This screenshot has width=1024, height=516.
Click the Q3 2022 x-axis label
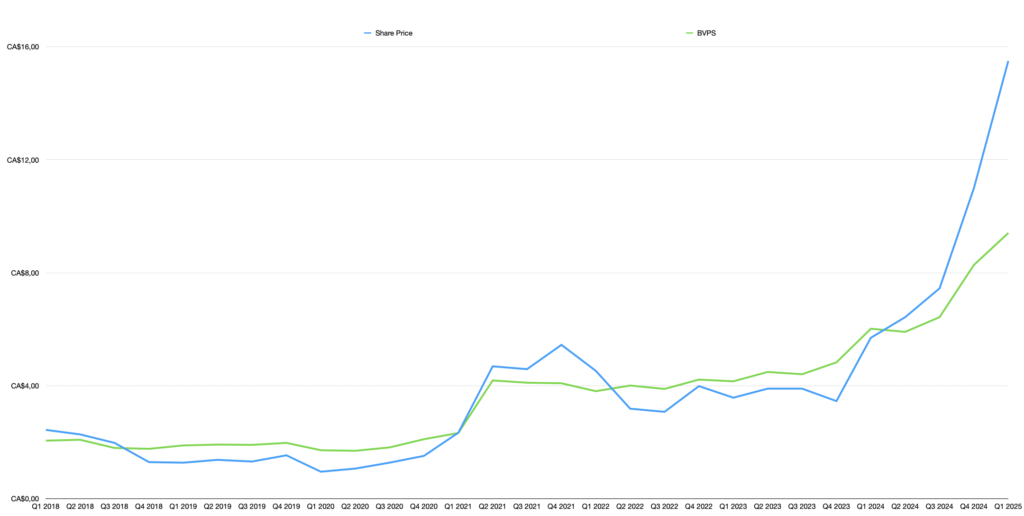tap(664, 507)
